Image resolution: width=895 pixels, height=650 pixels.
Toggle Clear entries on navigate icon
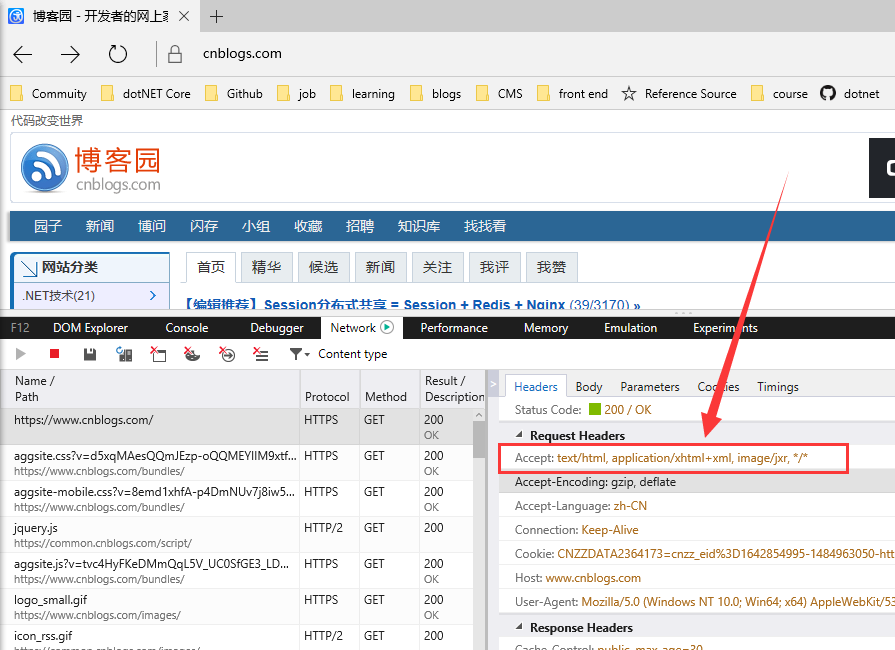227,354
